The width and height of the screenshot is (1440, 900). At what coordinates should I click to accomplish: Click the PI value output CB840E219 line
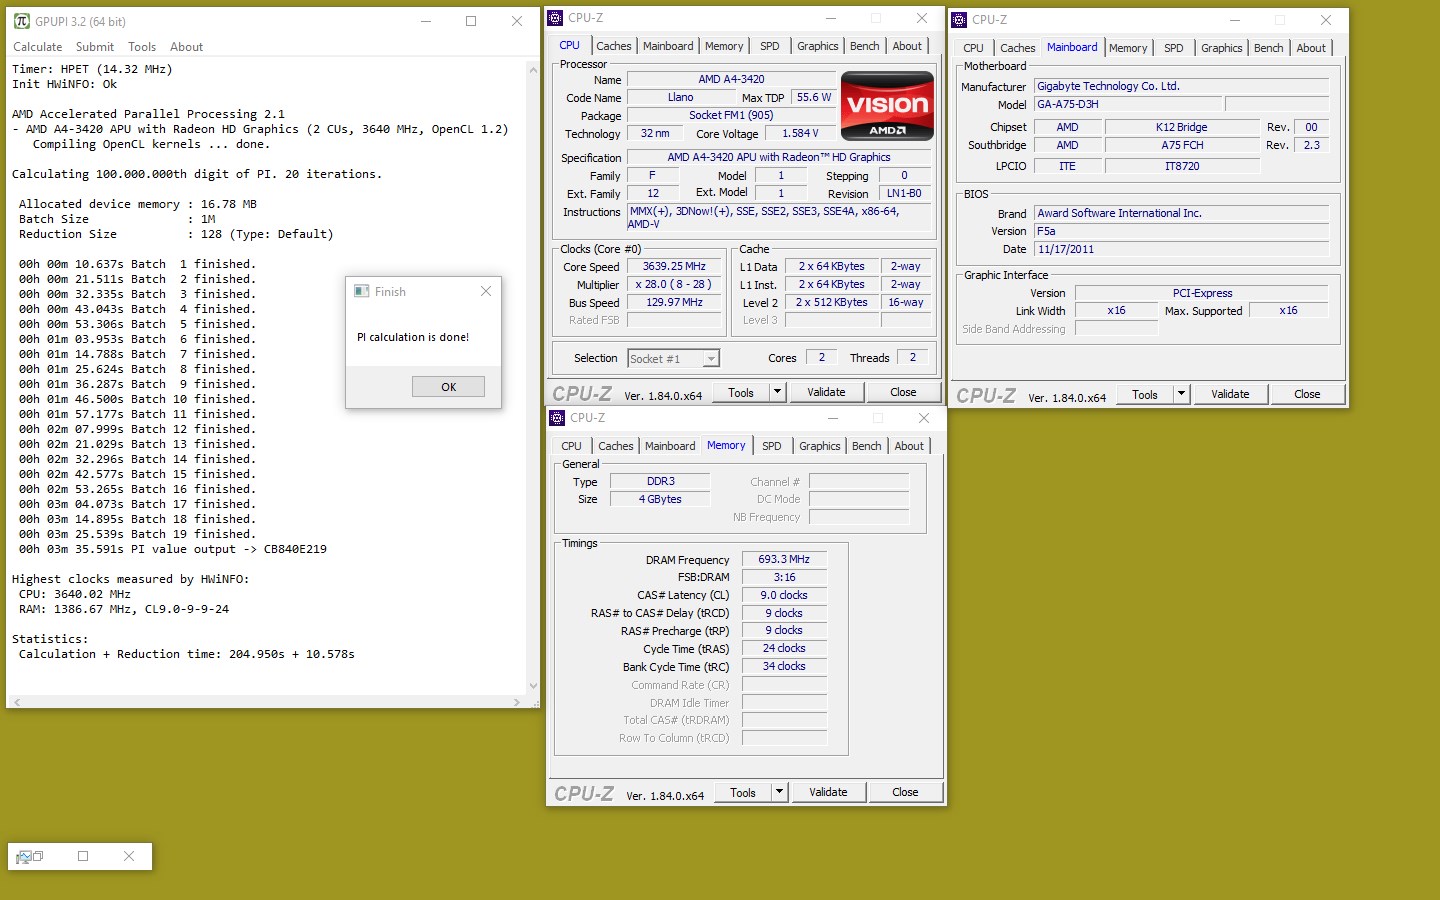tap(173, 549)
